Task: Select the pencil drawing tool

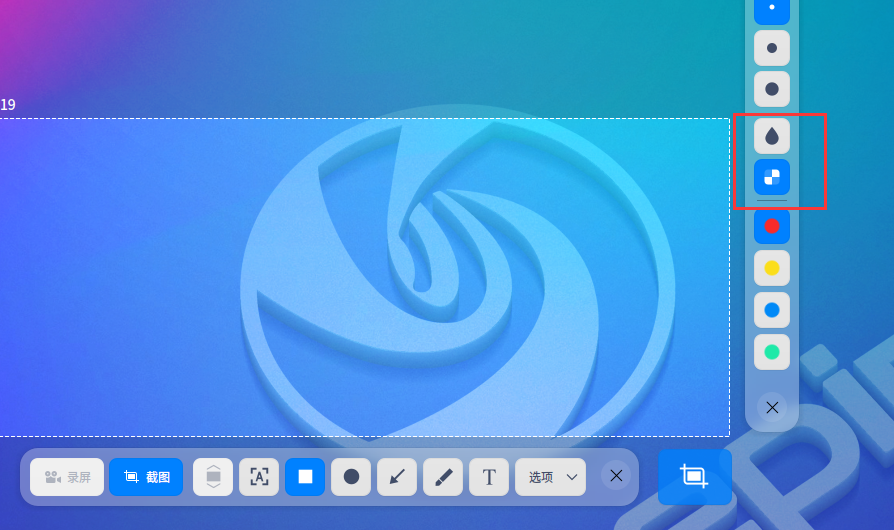Action: [x=443, y=476]
